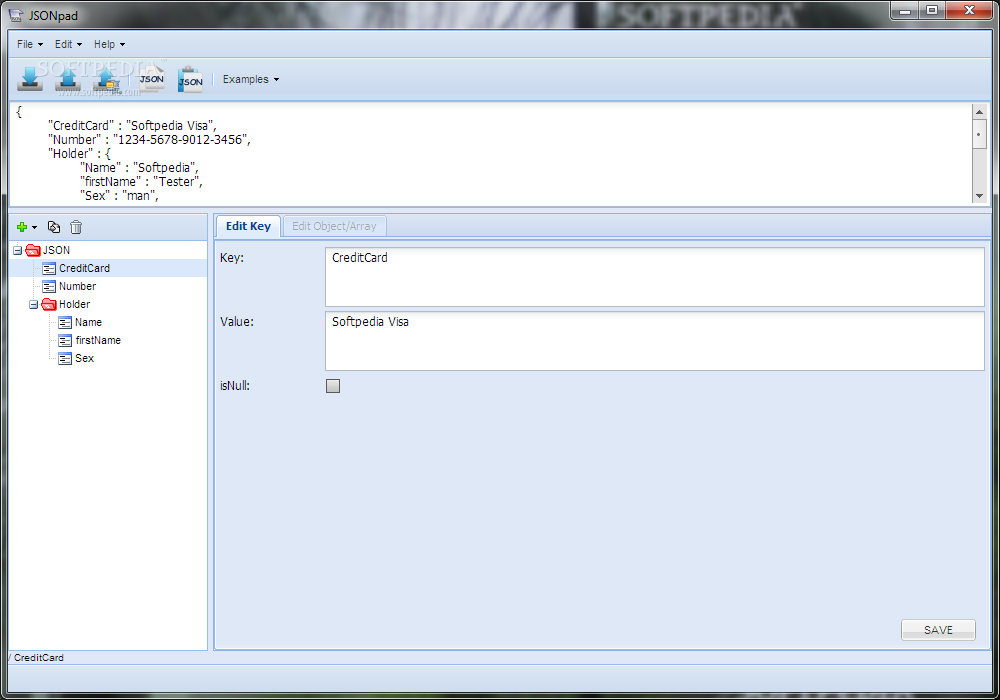Click the key icon beside Number
The image size is (1000, 700).
[x=49, y=286]
